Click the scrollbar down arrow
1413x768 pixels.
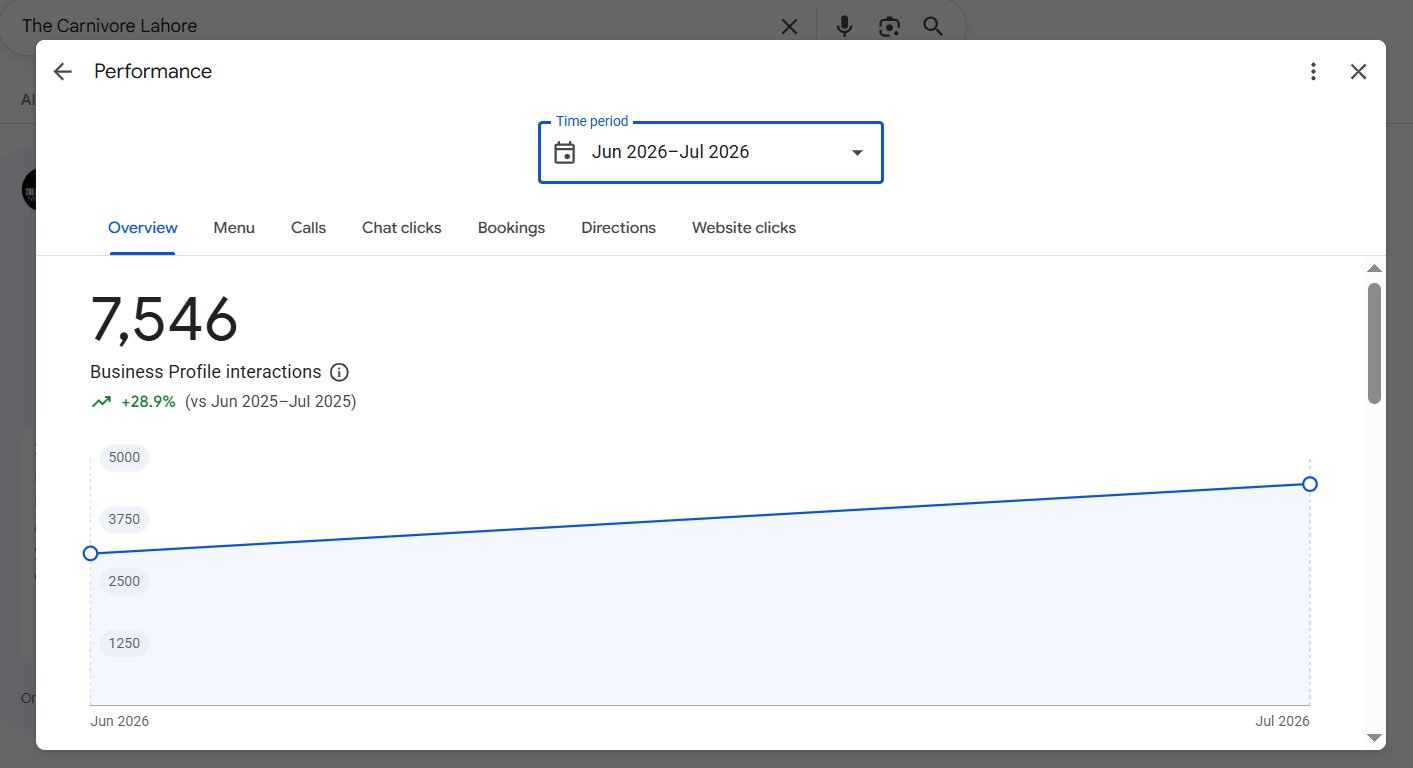click(x=1374, y=738)
